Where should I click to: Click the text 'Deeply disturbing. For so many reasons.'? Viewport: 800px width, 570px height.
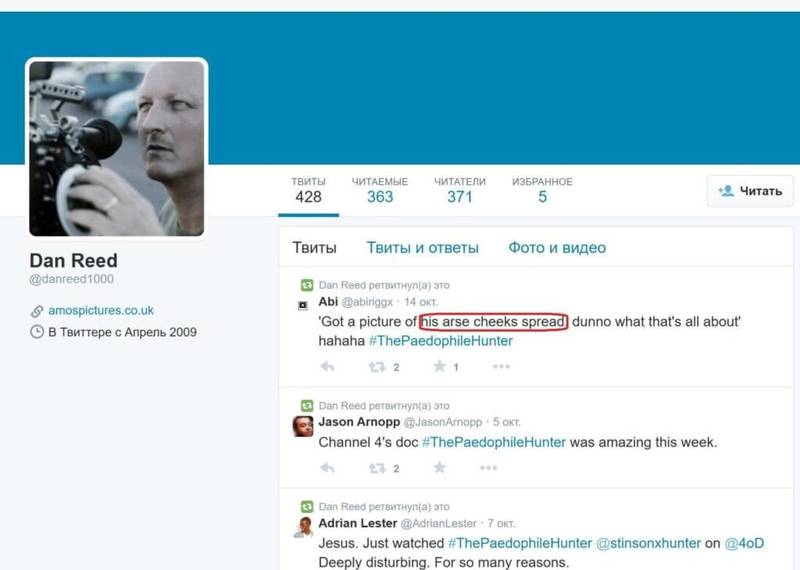click(x=443, y=562)
